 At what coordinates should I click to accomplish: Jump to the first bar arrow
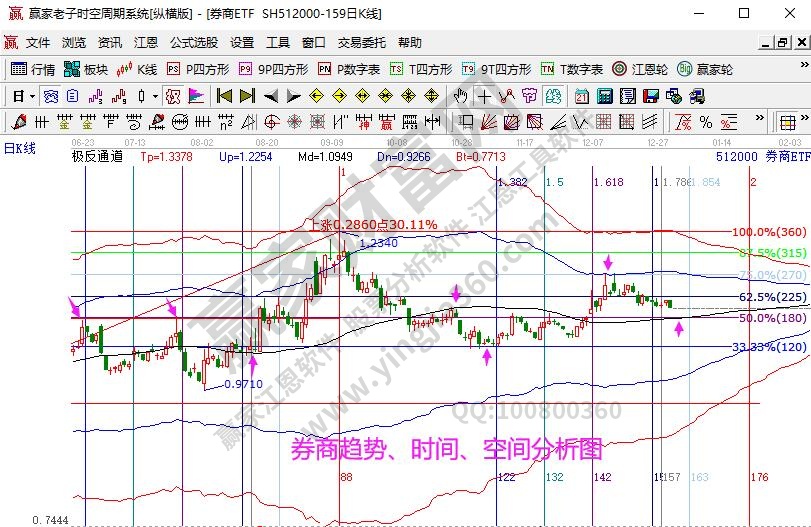[x=224, y=96]
